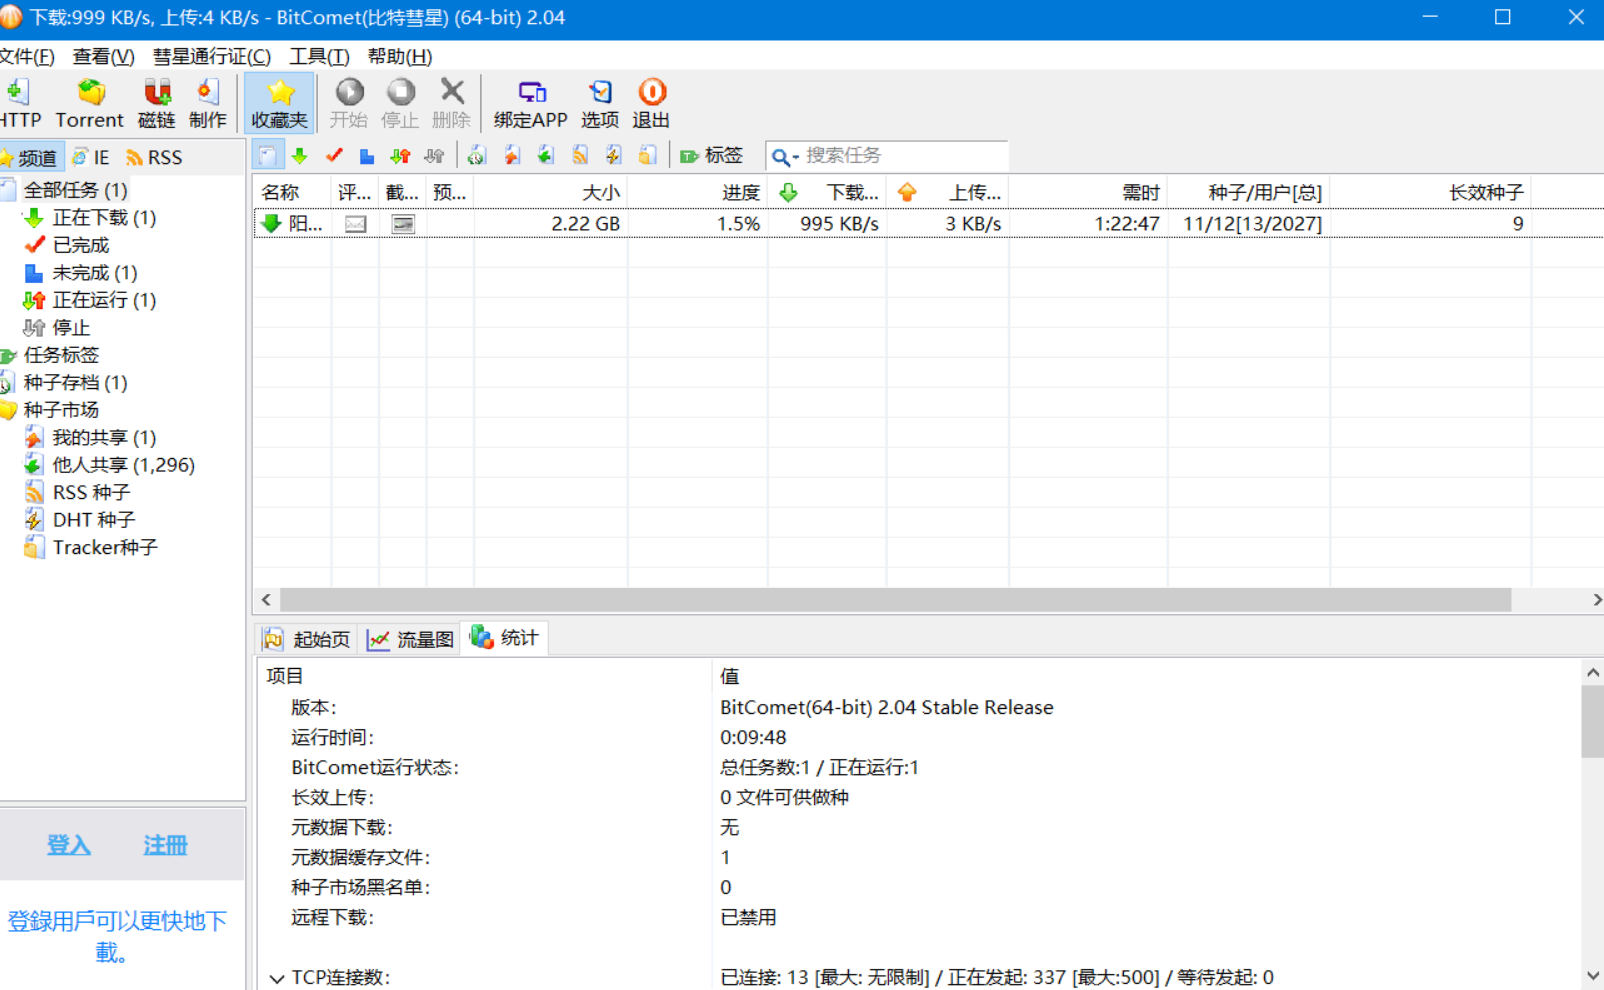Select 全部任务 (1) in the tree
1604x990 pixels.
pos(75,190)
